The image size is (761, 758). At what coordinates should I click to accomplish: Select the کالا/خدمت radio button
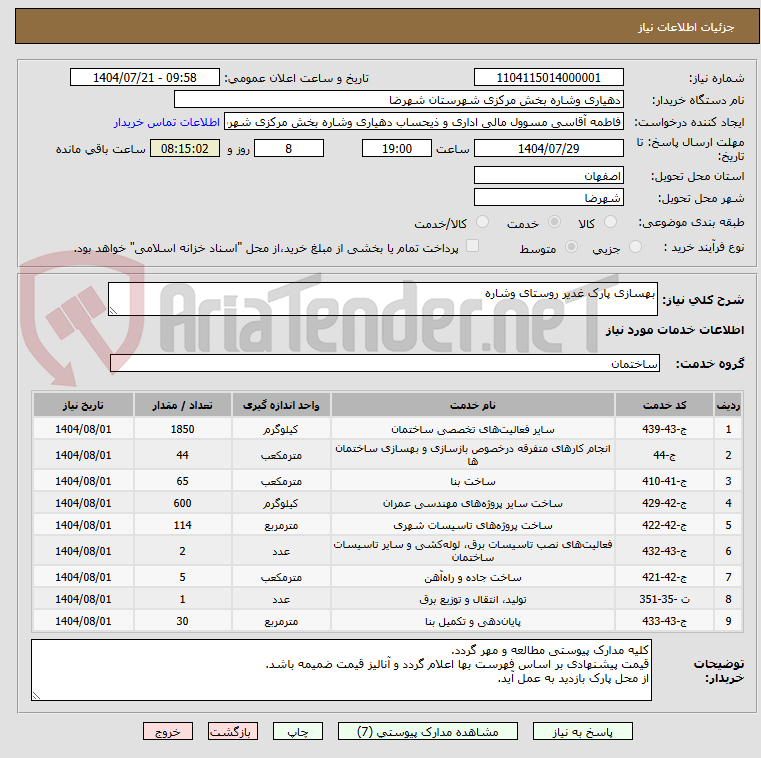pos(482,222)
